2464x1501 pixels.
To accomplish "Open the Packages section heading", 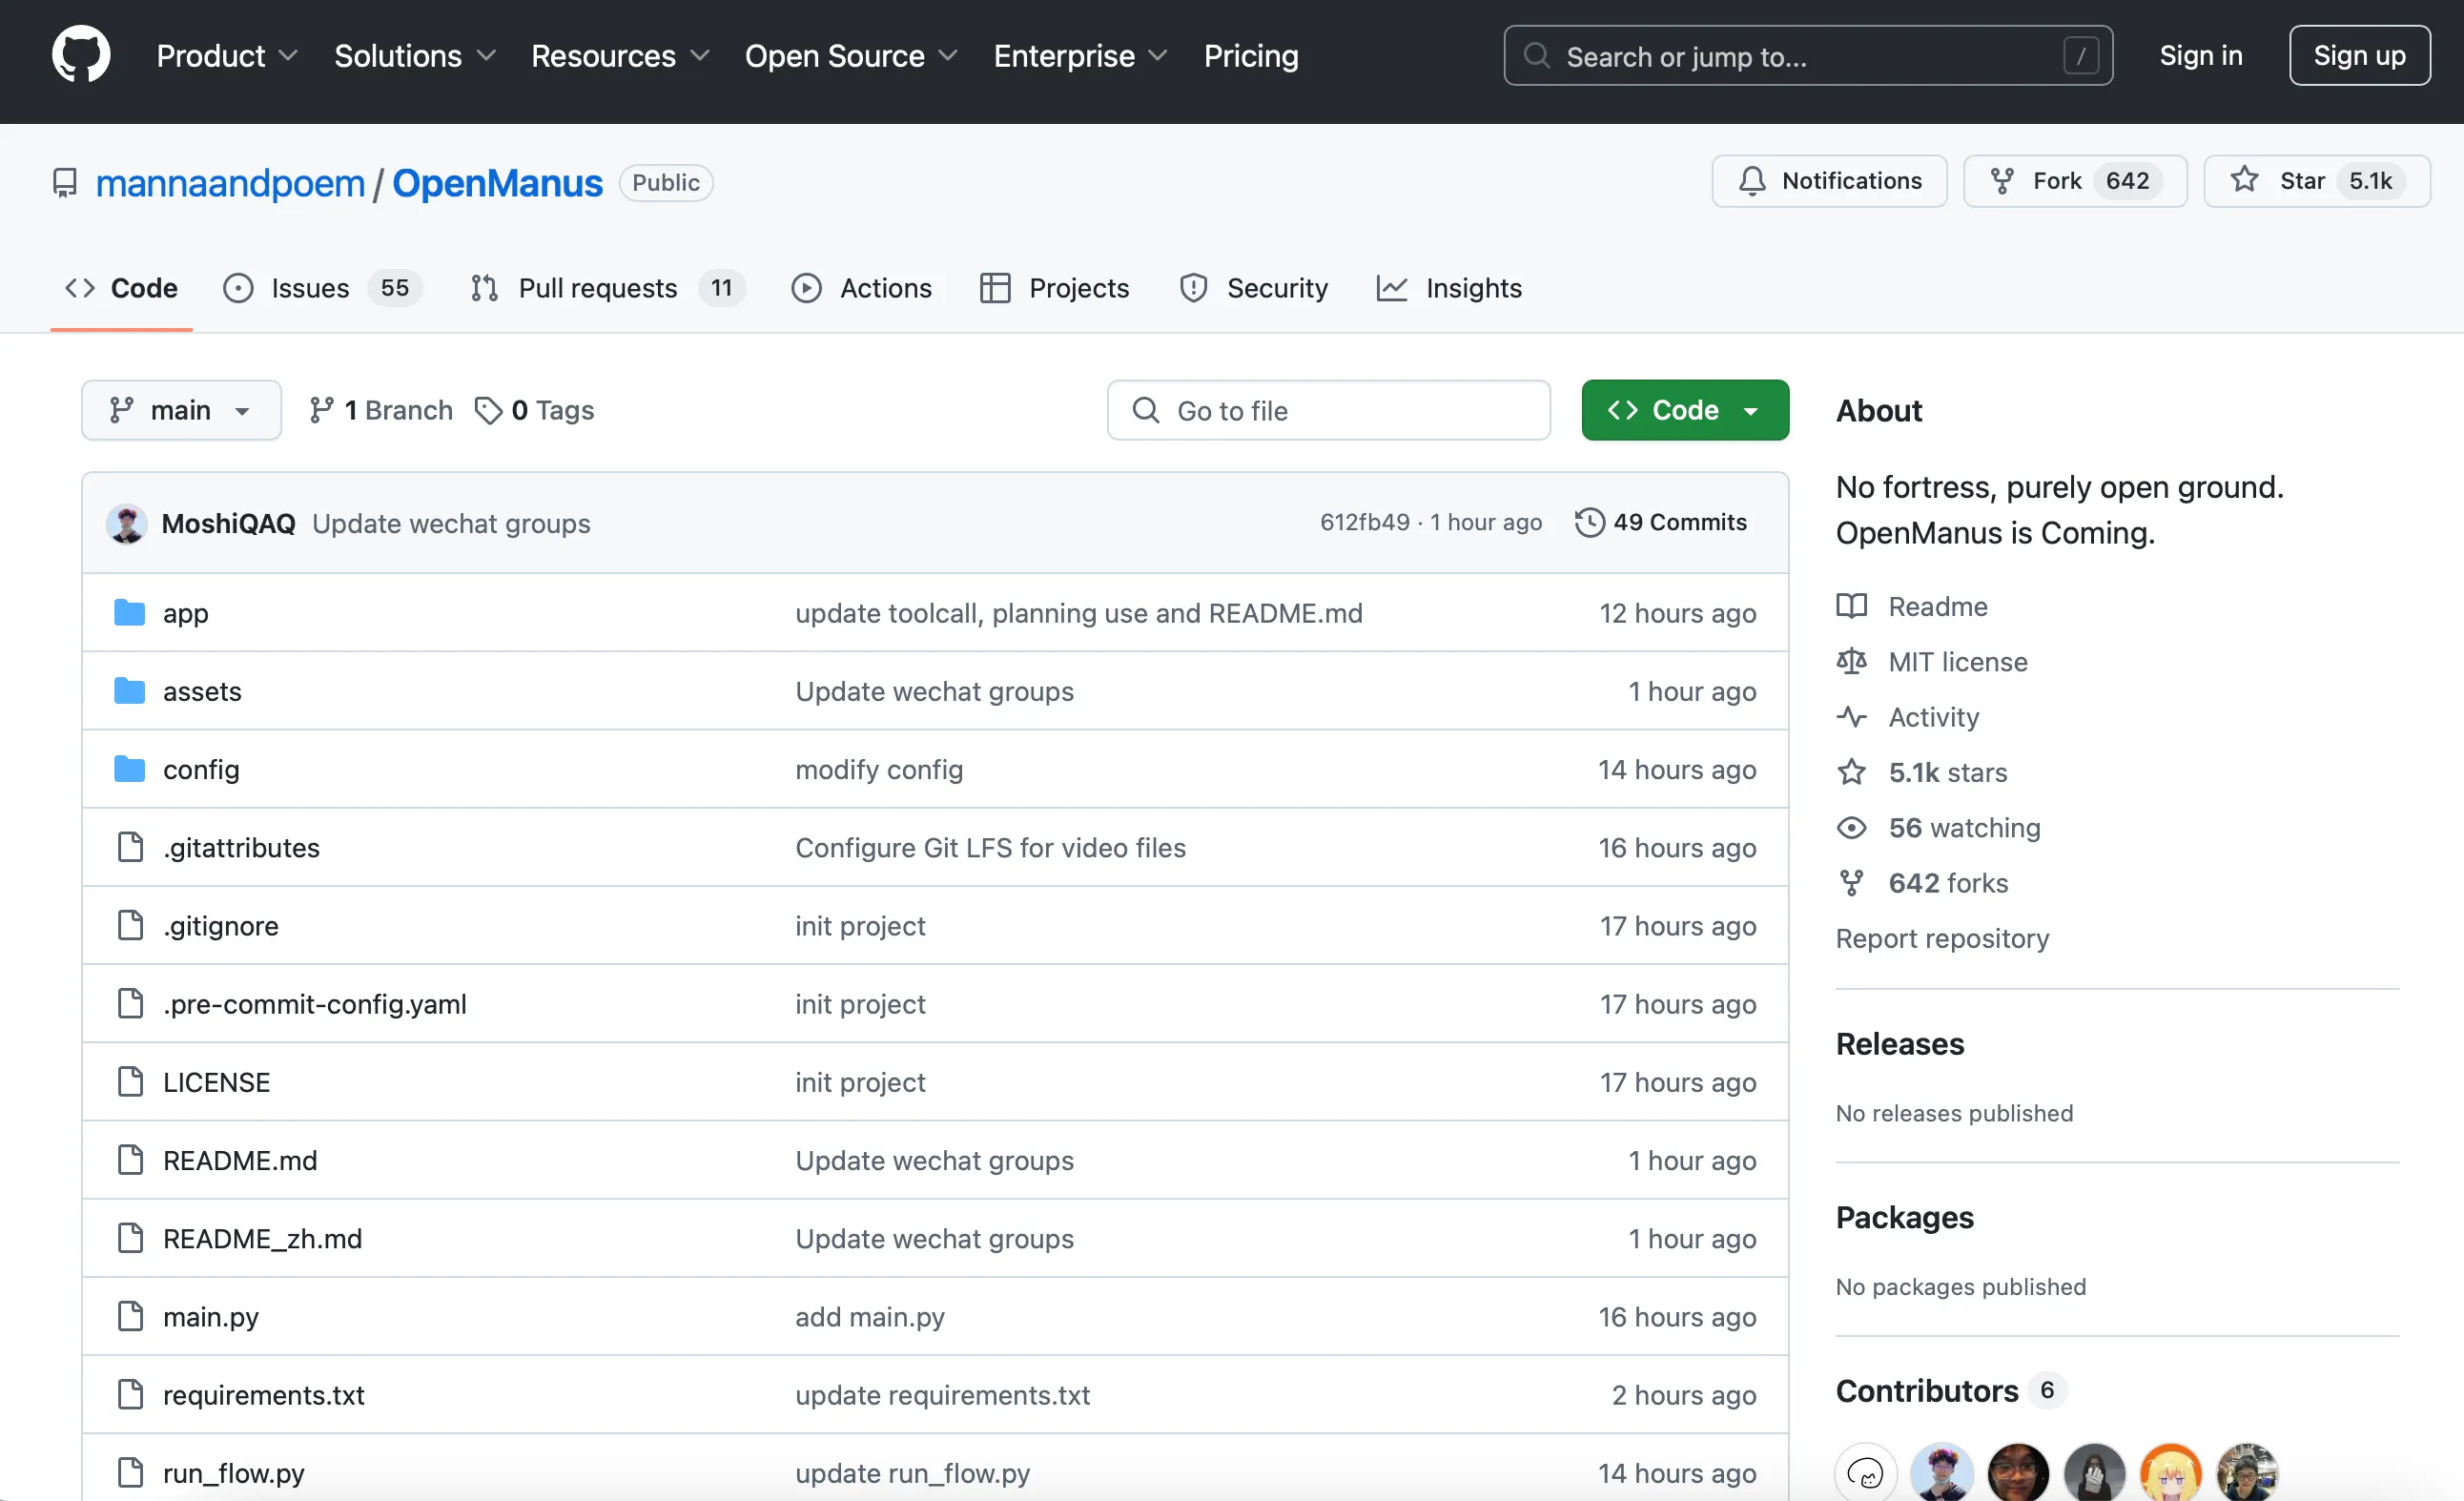I will pyautogui.click(x=1905, y=1217).
